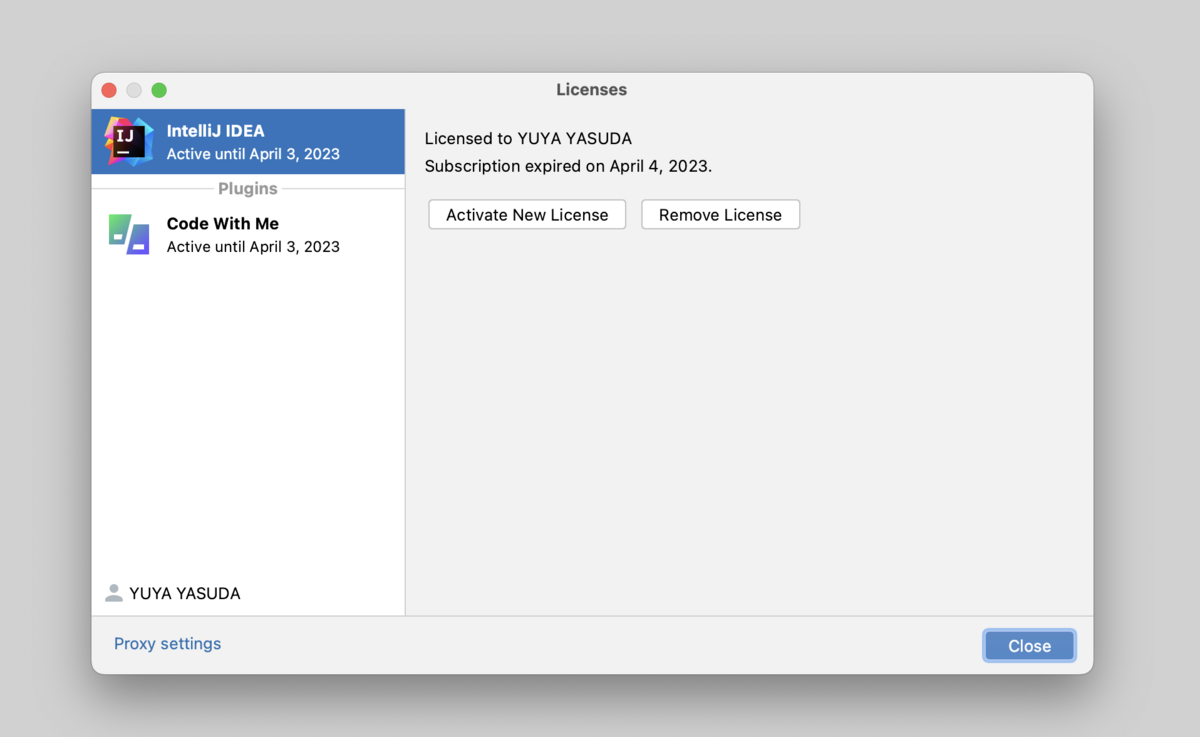Click the Code With Me title text
The height and width of the screenshot is (737, 1200).
click(x=222, y=223)
